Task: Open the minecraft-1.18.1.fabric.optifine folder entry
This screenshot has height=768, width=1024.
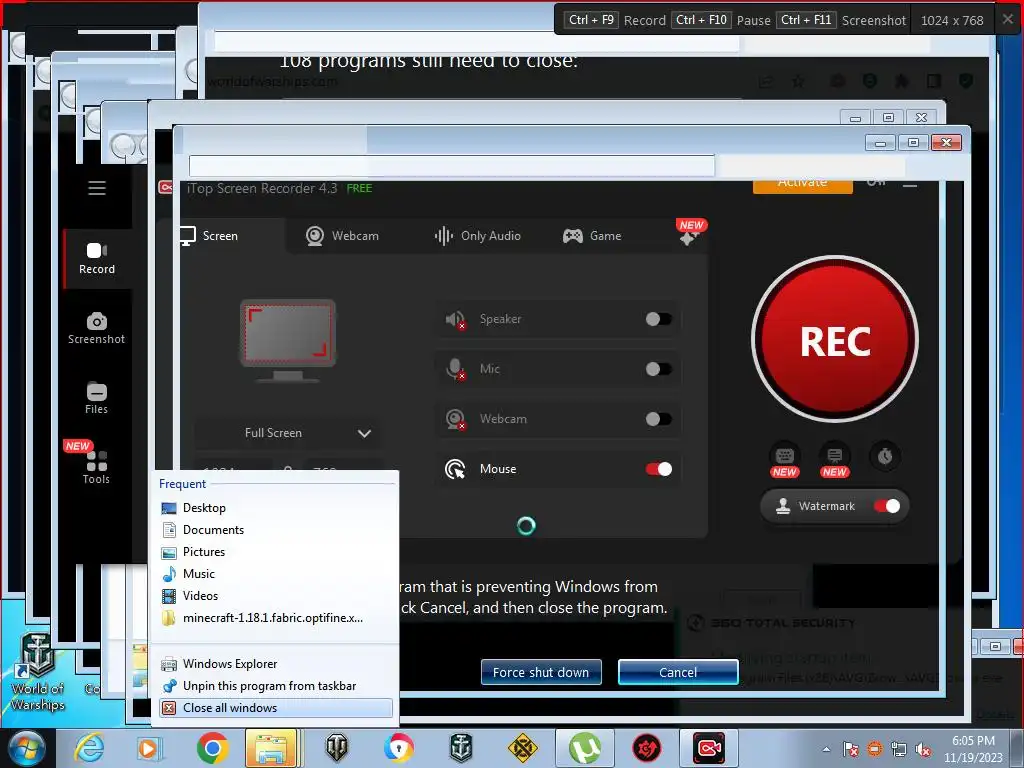Action: (x=276, y=618)
